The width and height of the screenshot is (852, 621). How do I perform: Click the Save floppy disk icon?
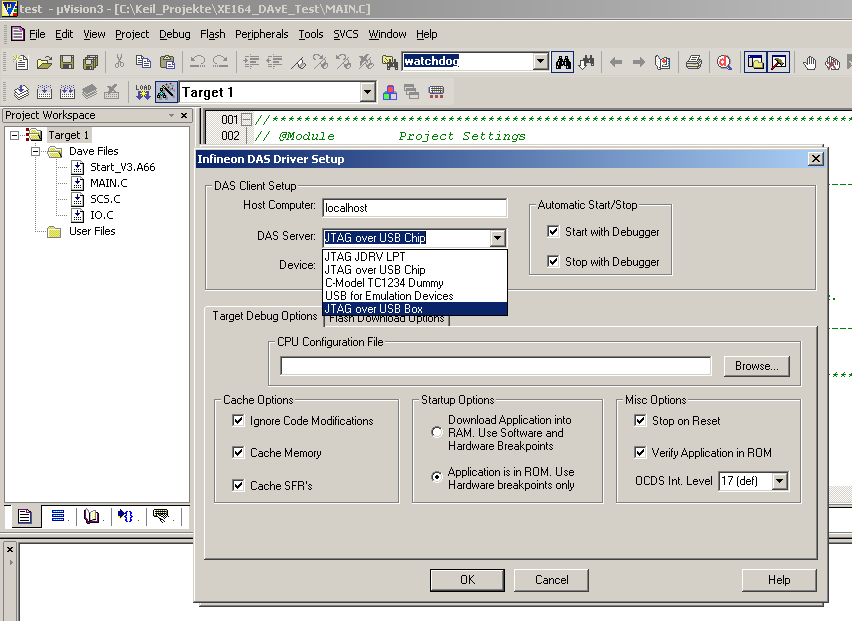click(67, 62)
